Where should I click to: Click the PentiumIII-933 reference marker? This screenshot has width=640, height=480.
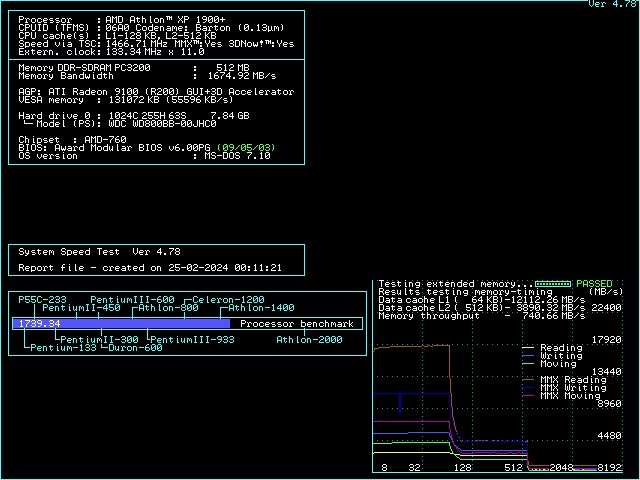coord(192,340)
